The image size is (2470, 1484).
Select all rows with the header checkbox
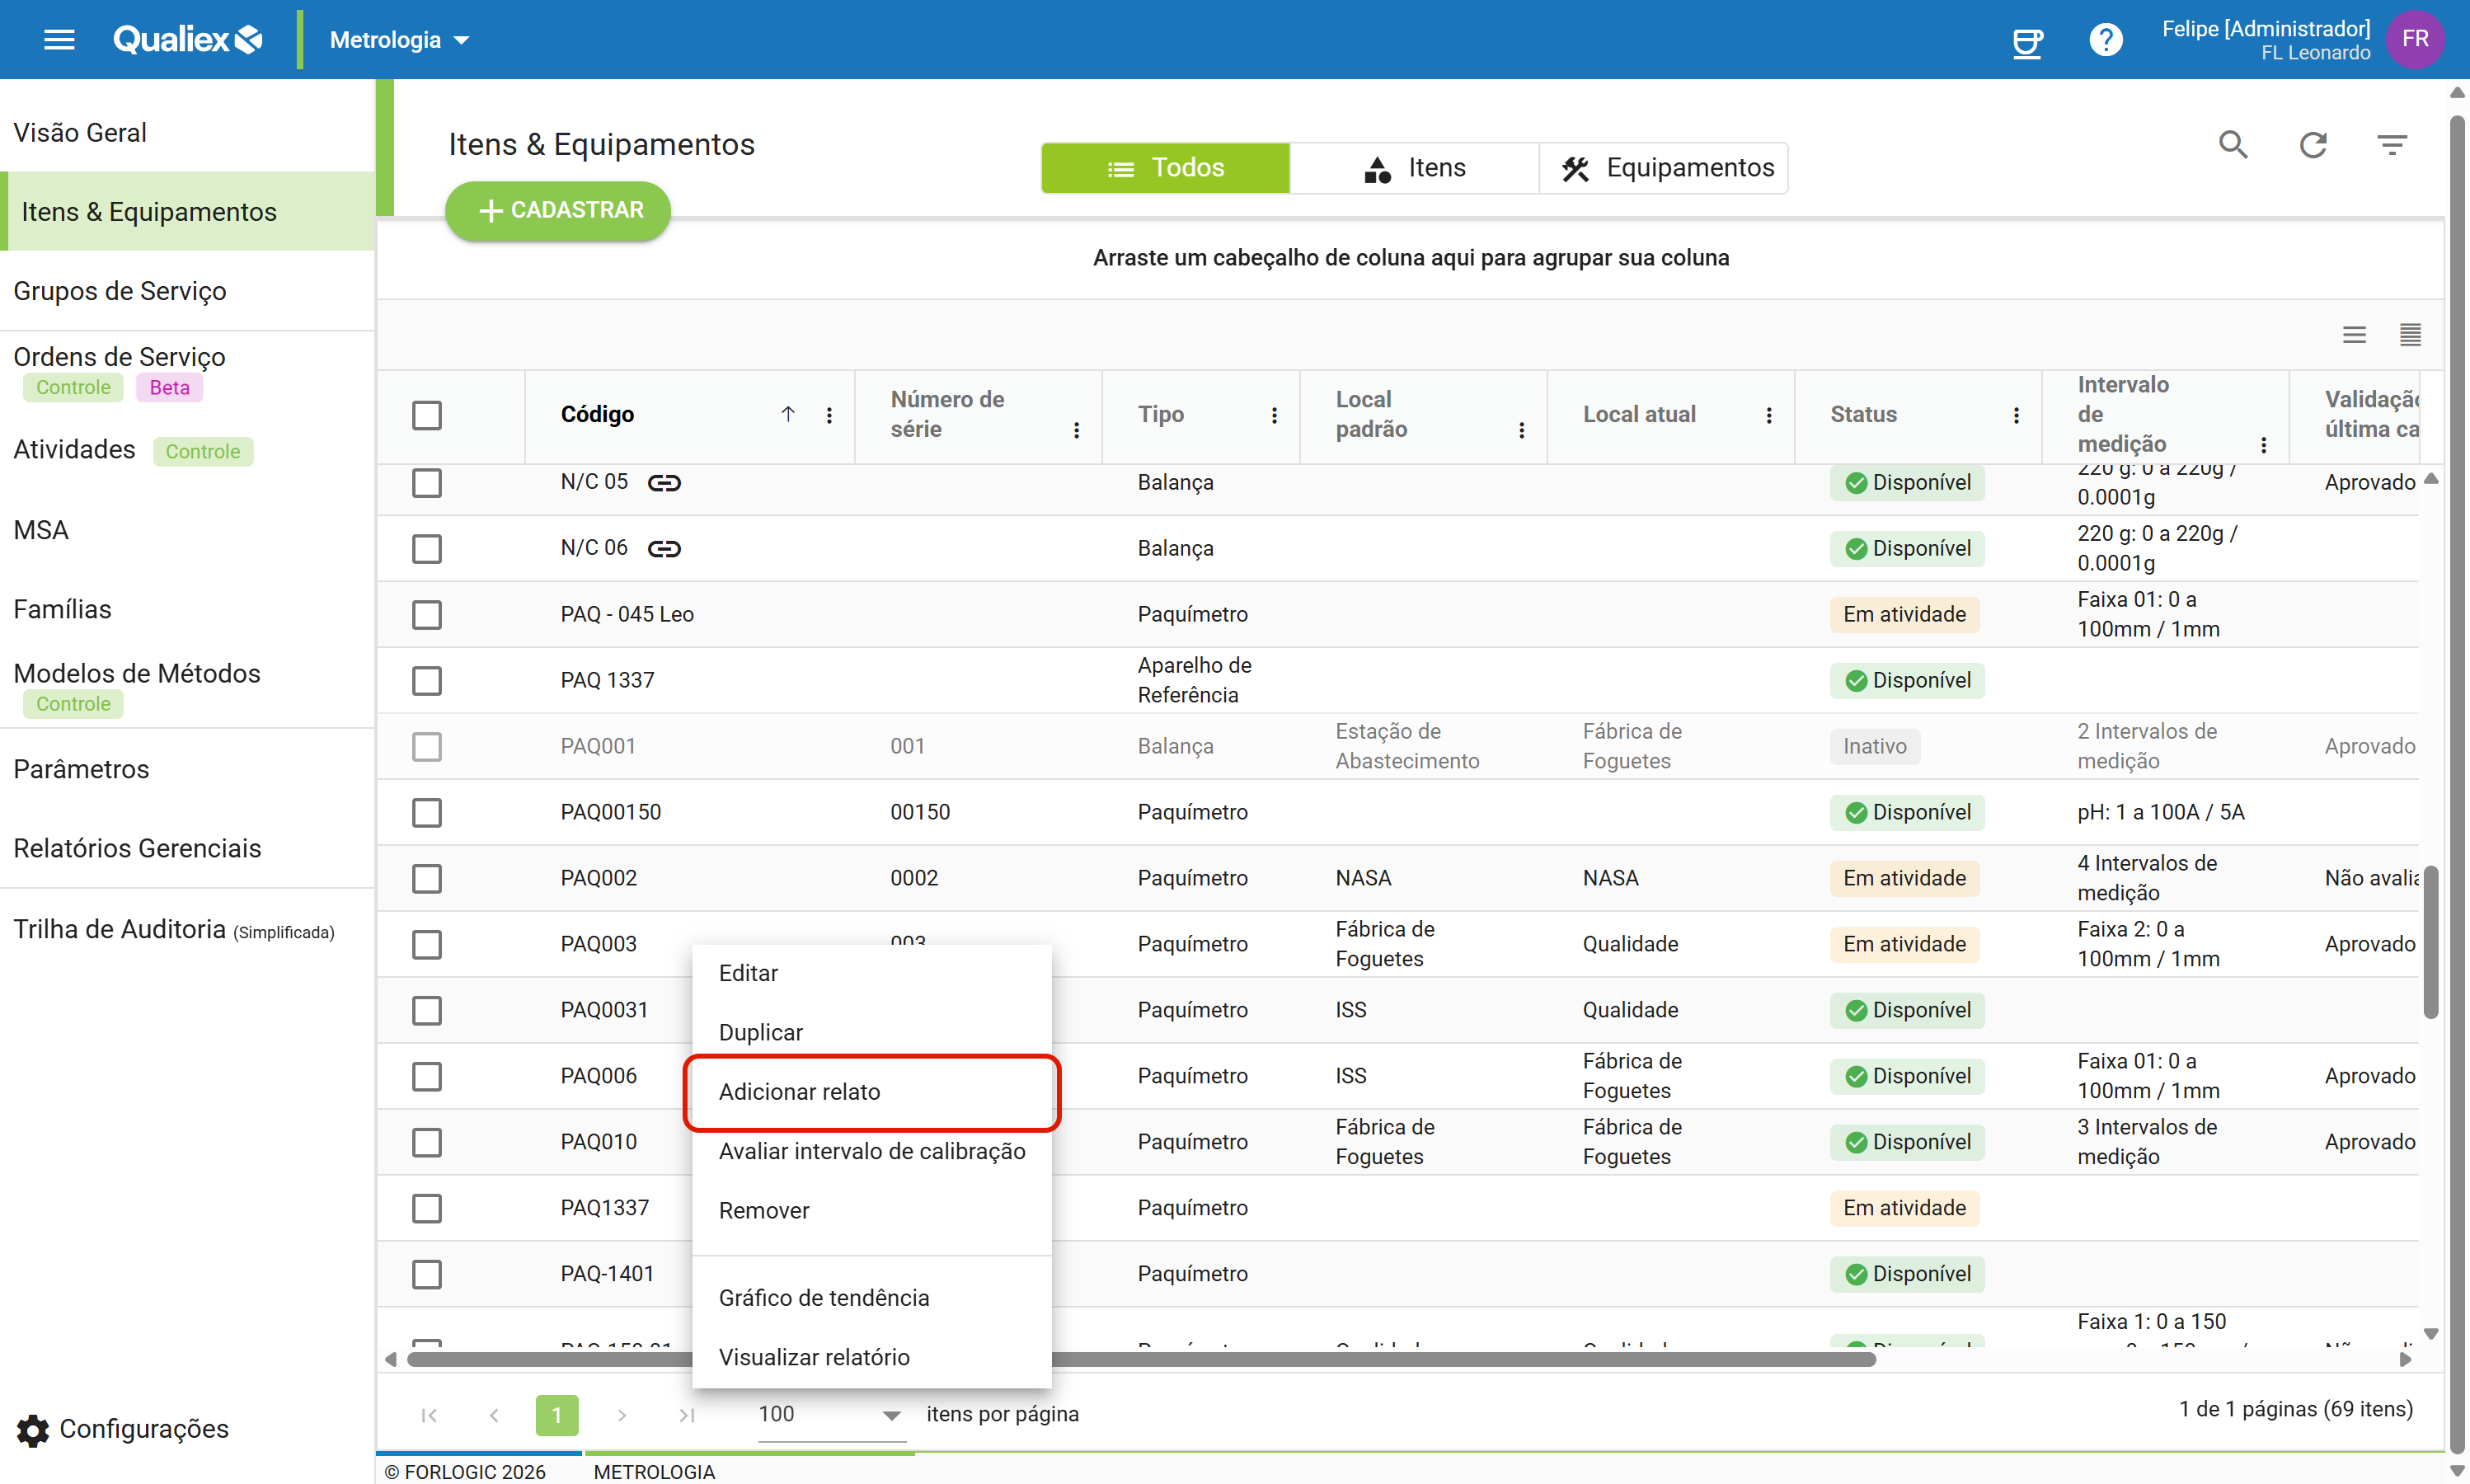click(427, 415)
